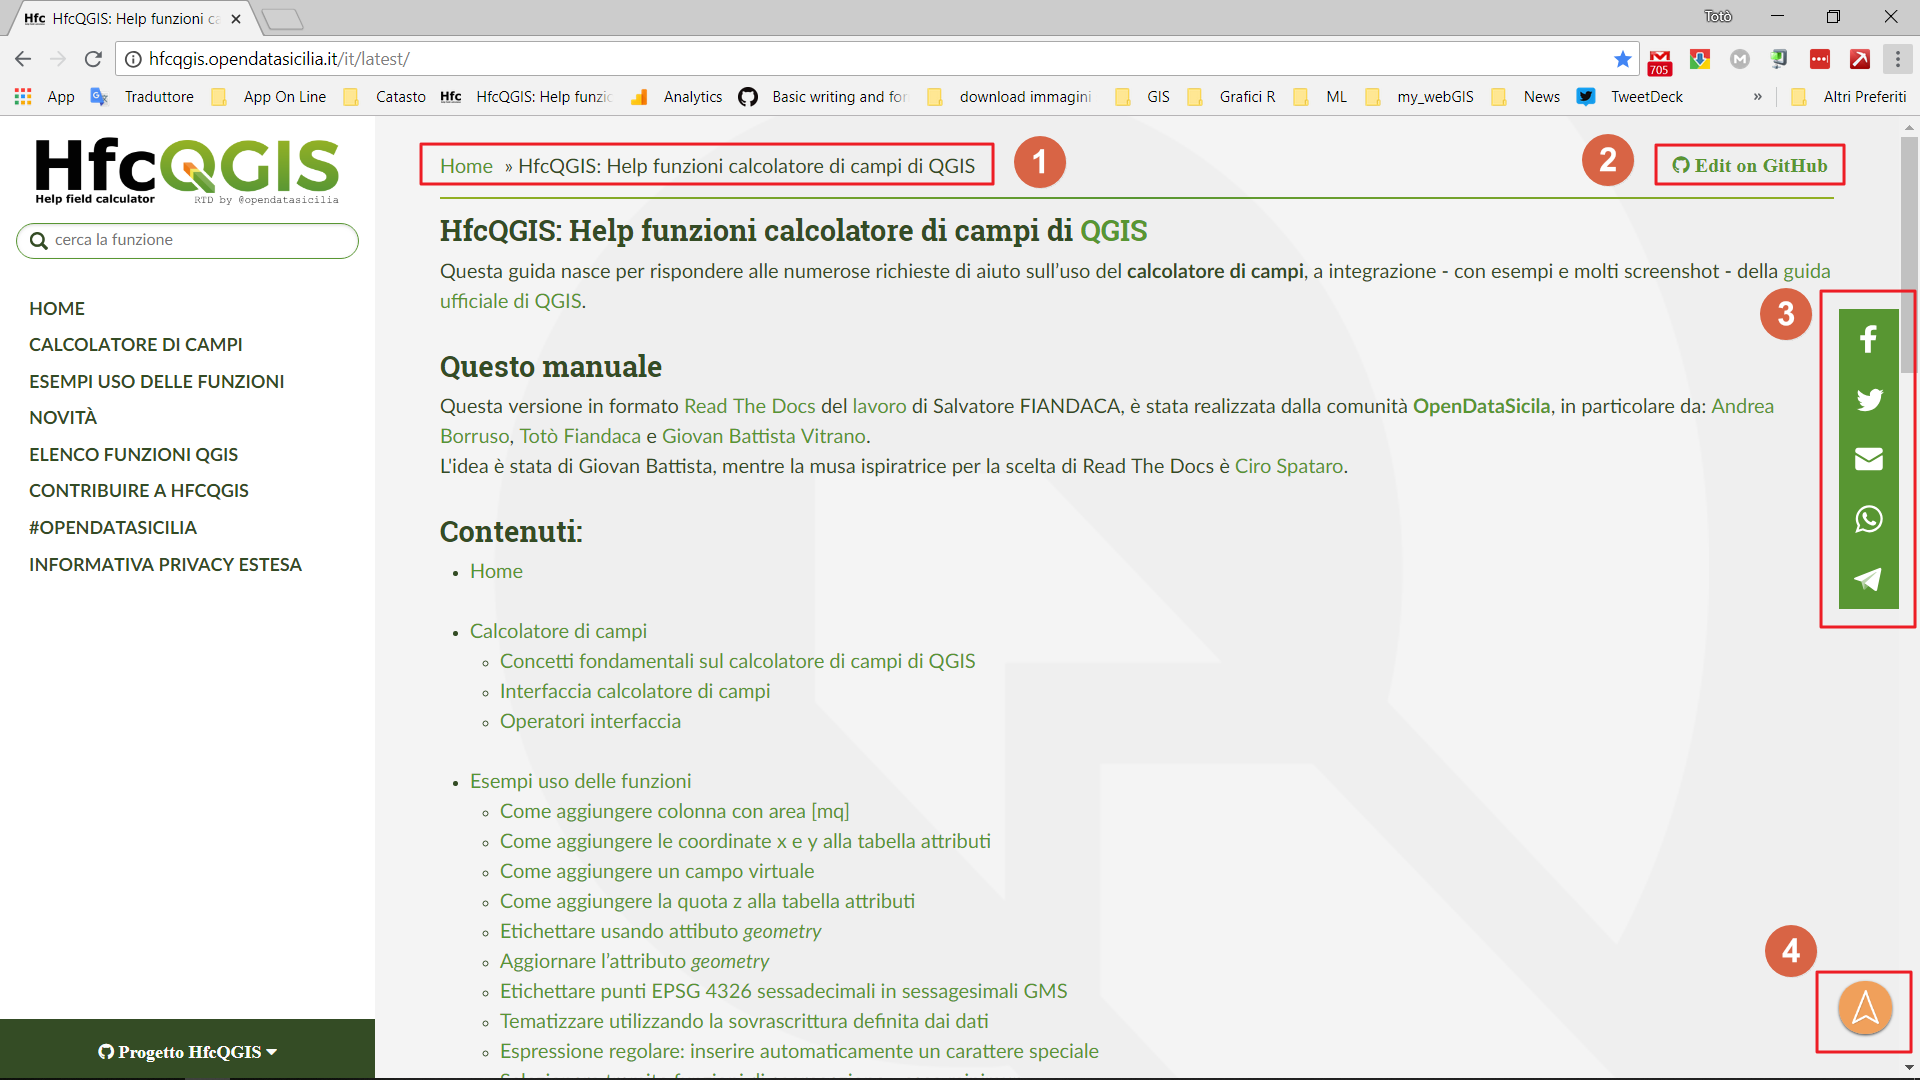Share via Telegram paper-plane icon
1920x1080 pixels.
pos(1868,579)
